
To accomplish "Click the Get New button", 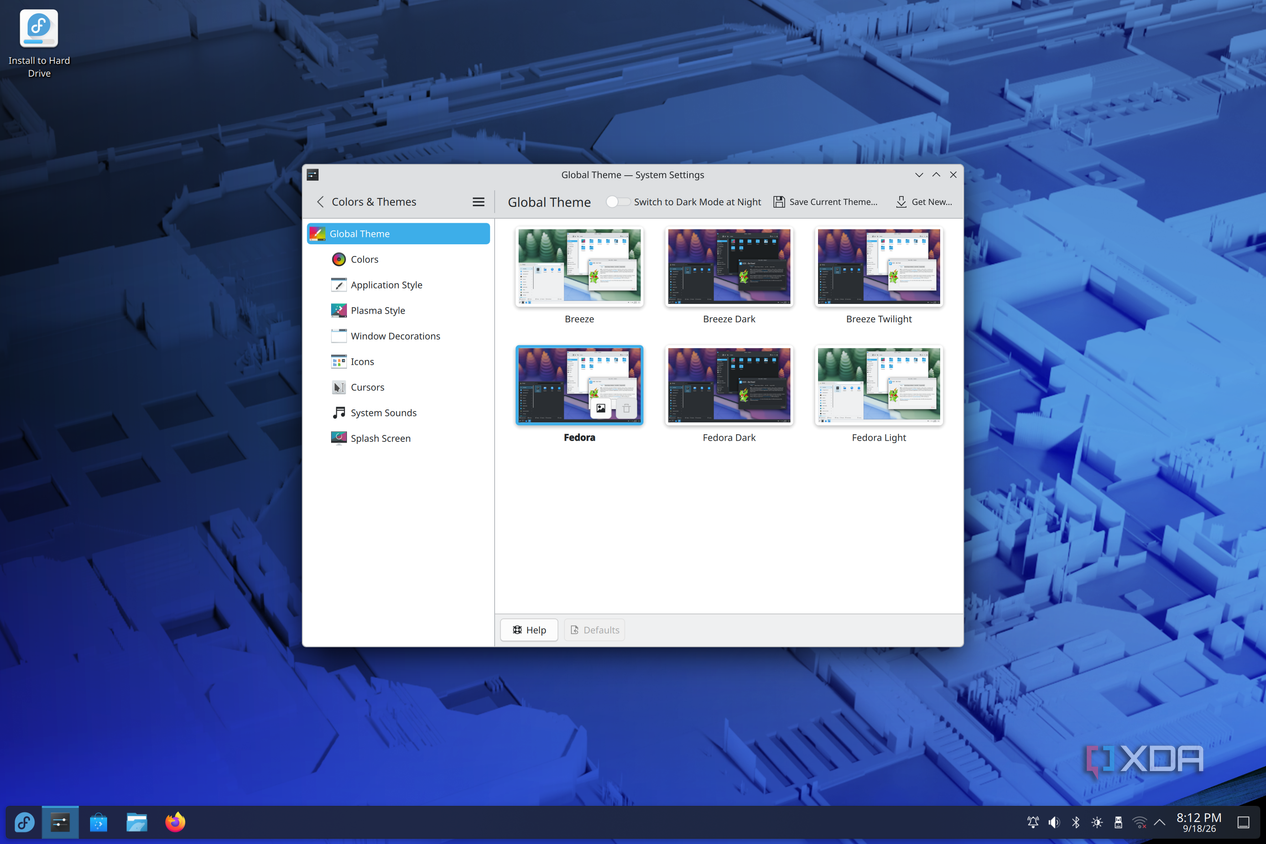I will 923,202.
